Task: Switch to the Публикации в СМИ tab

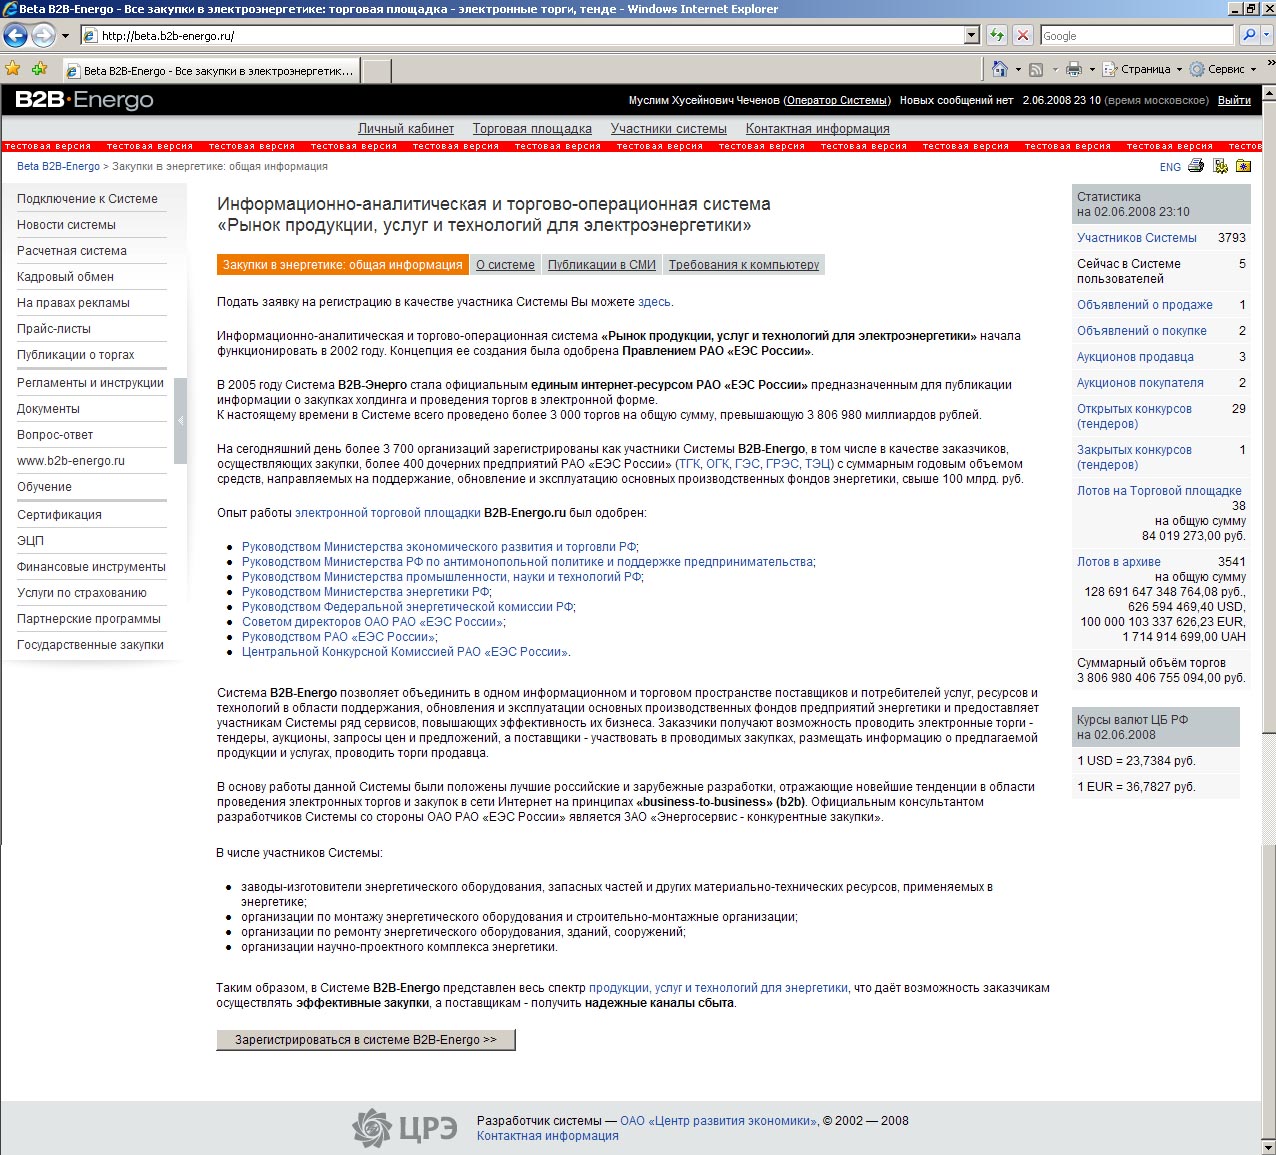Action: (601, 265)
